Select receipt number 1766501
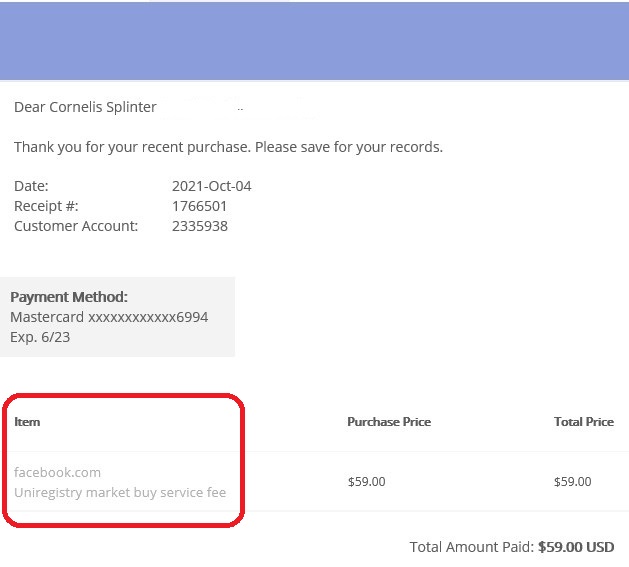 point(200,206)
